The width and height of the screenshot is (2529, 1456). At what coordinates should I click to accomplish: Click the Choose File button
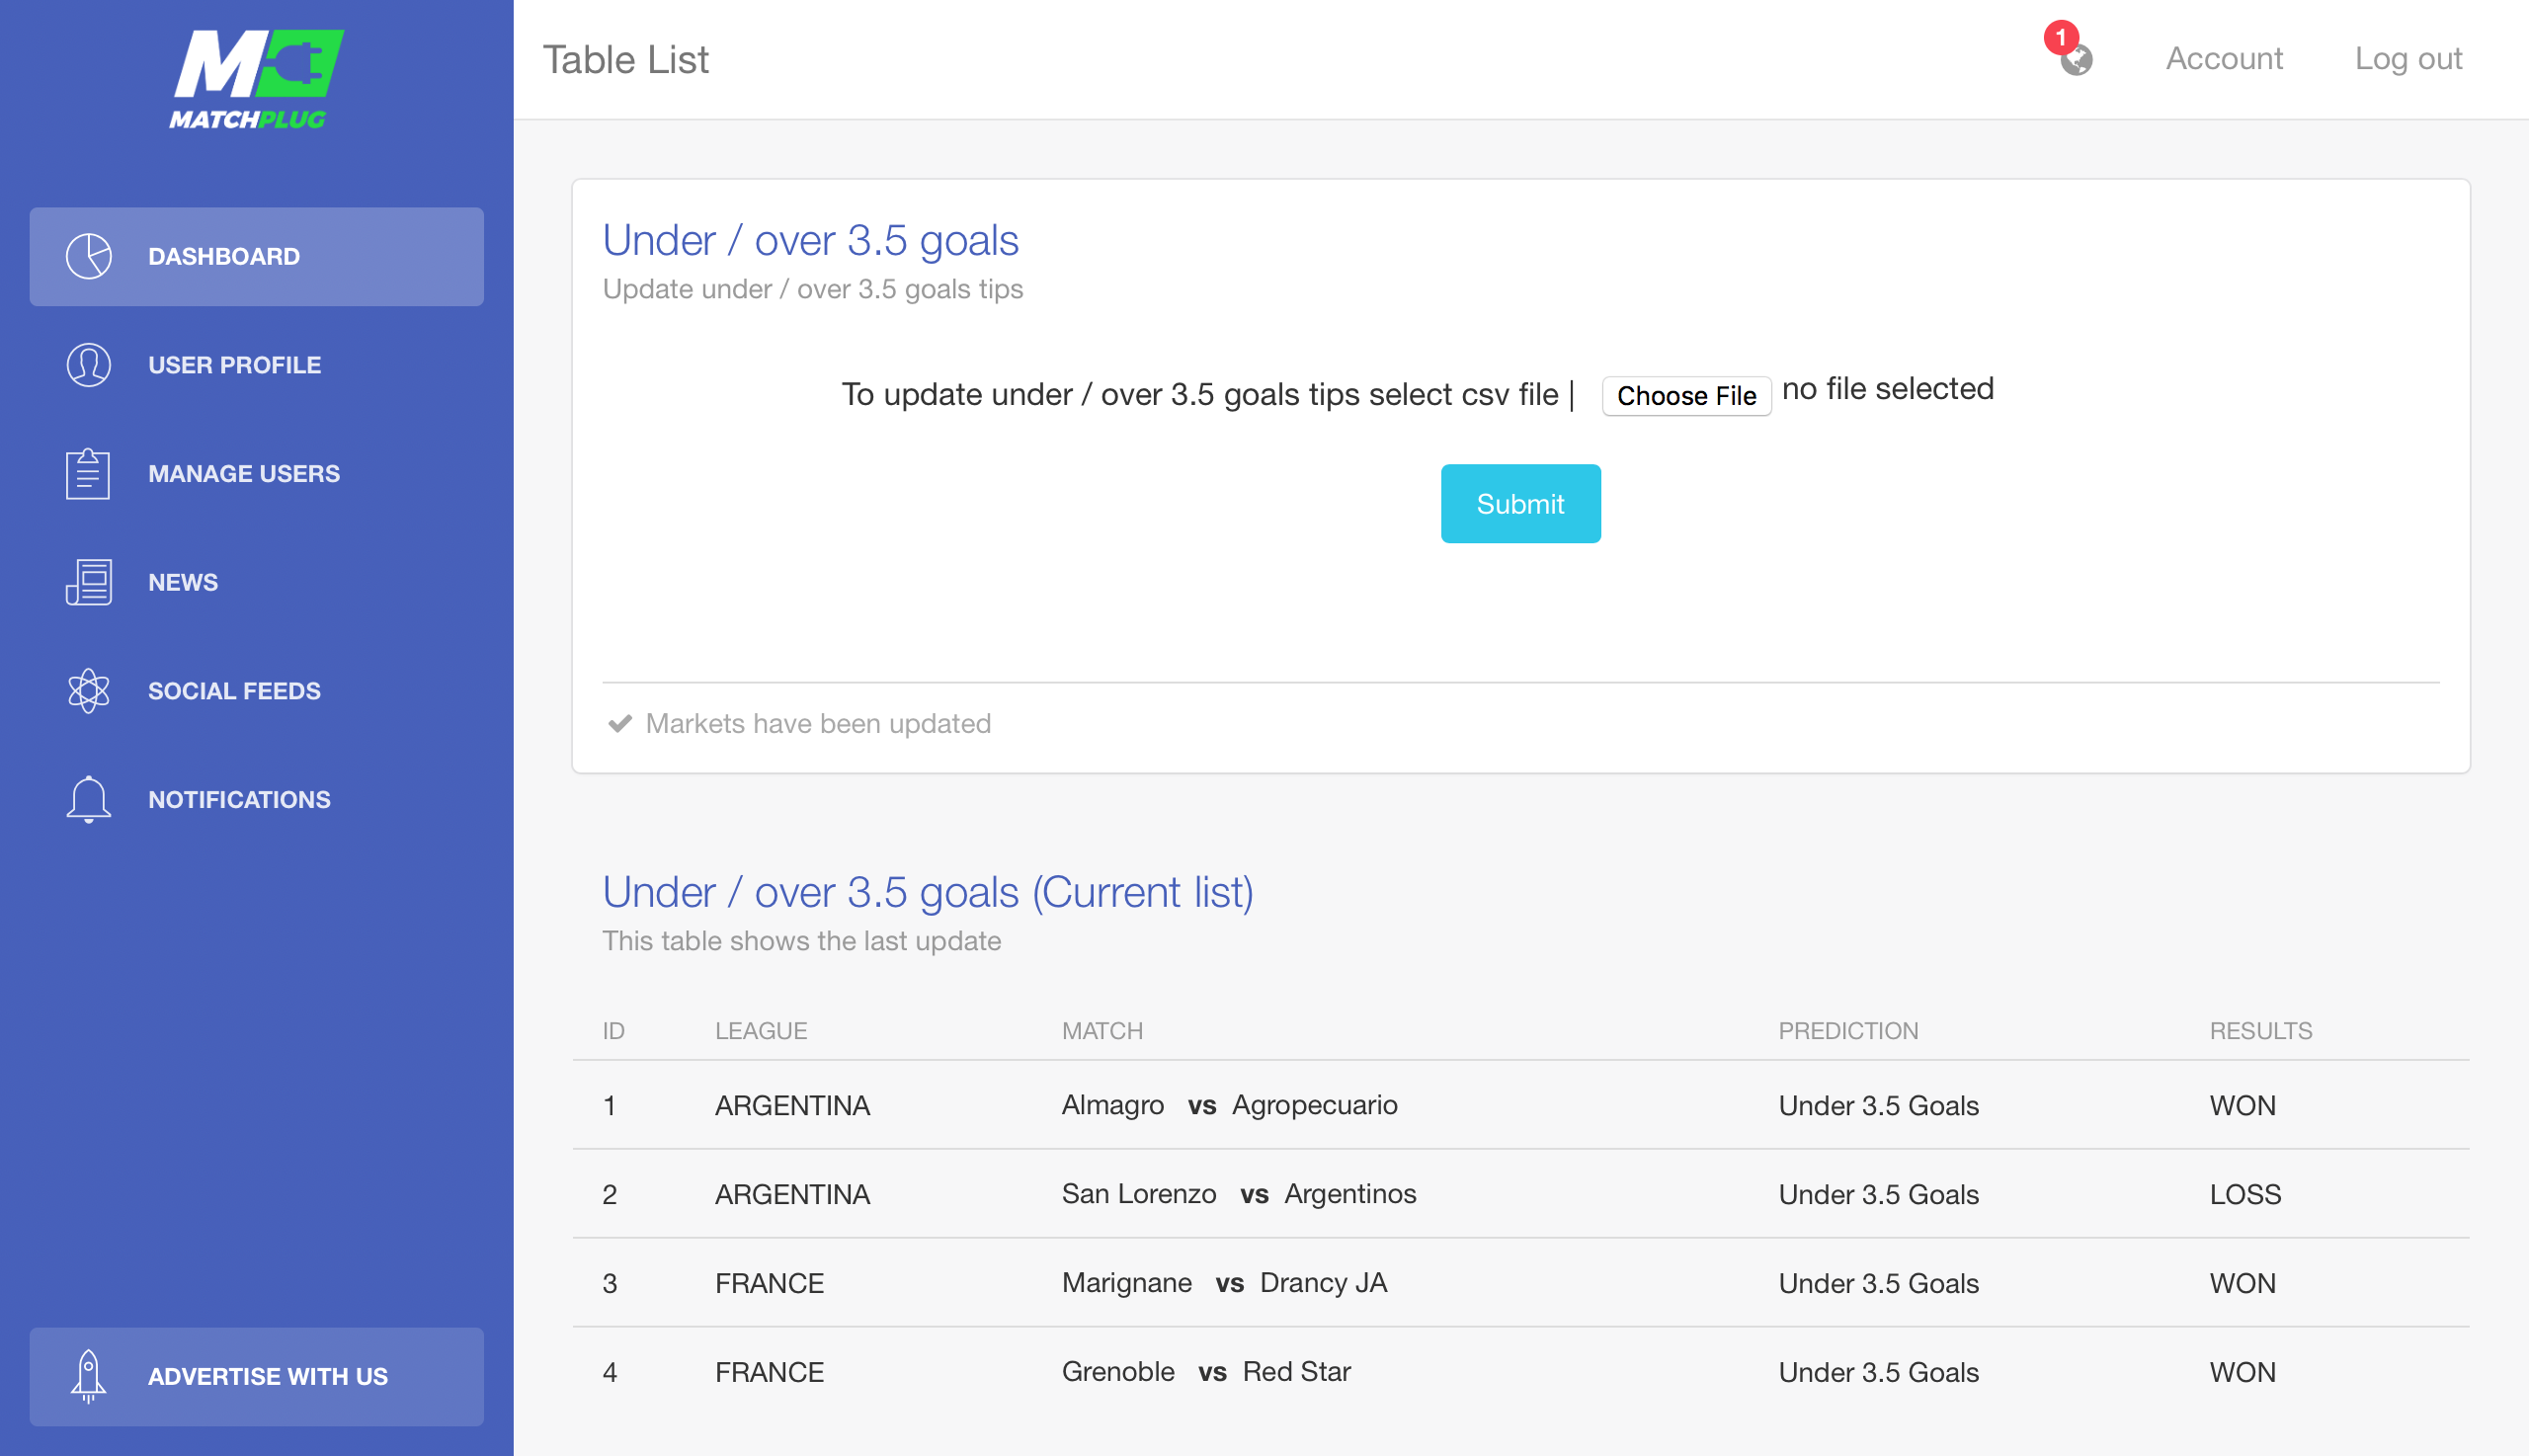[x=1686, y=396]
